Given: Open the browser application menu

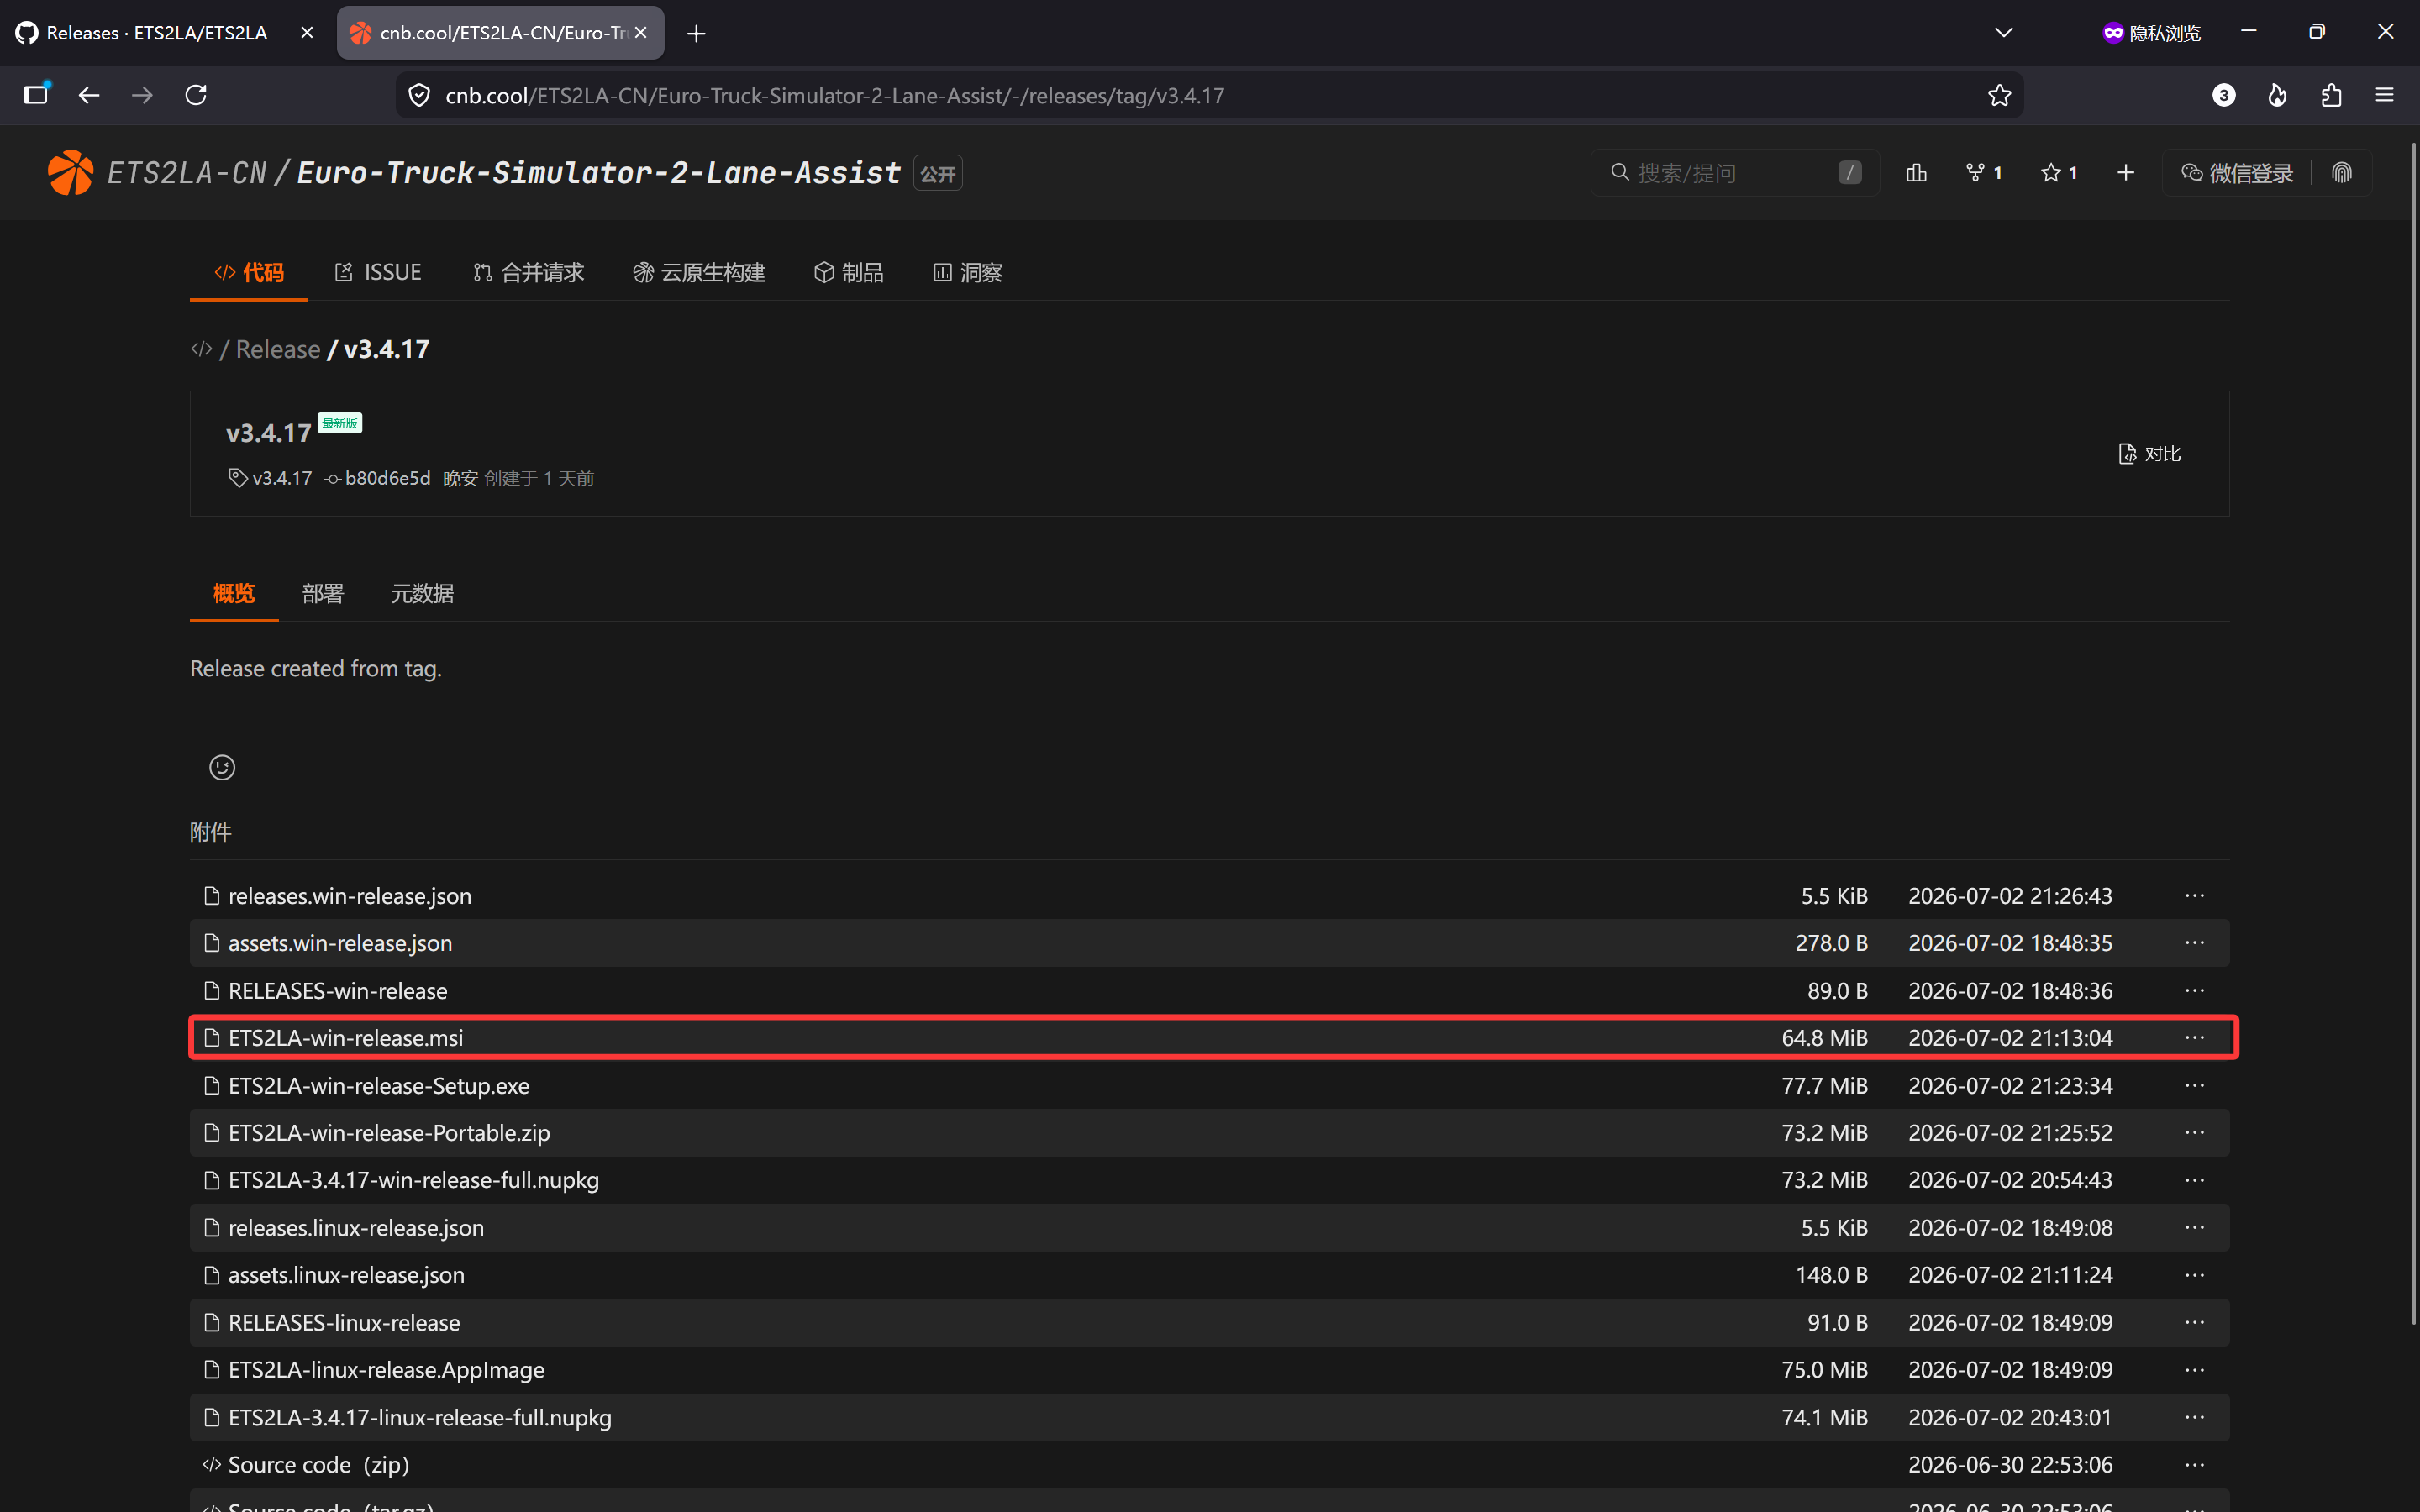Looking at the screenshot, I should 2385,95.
